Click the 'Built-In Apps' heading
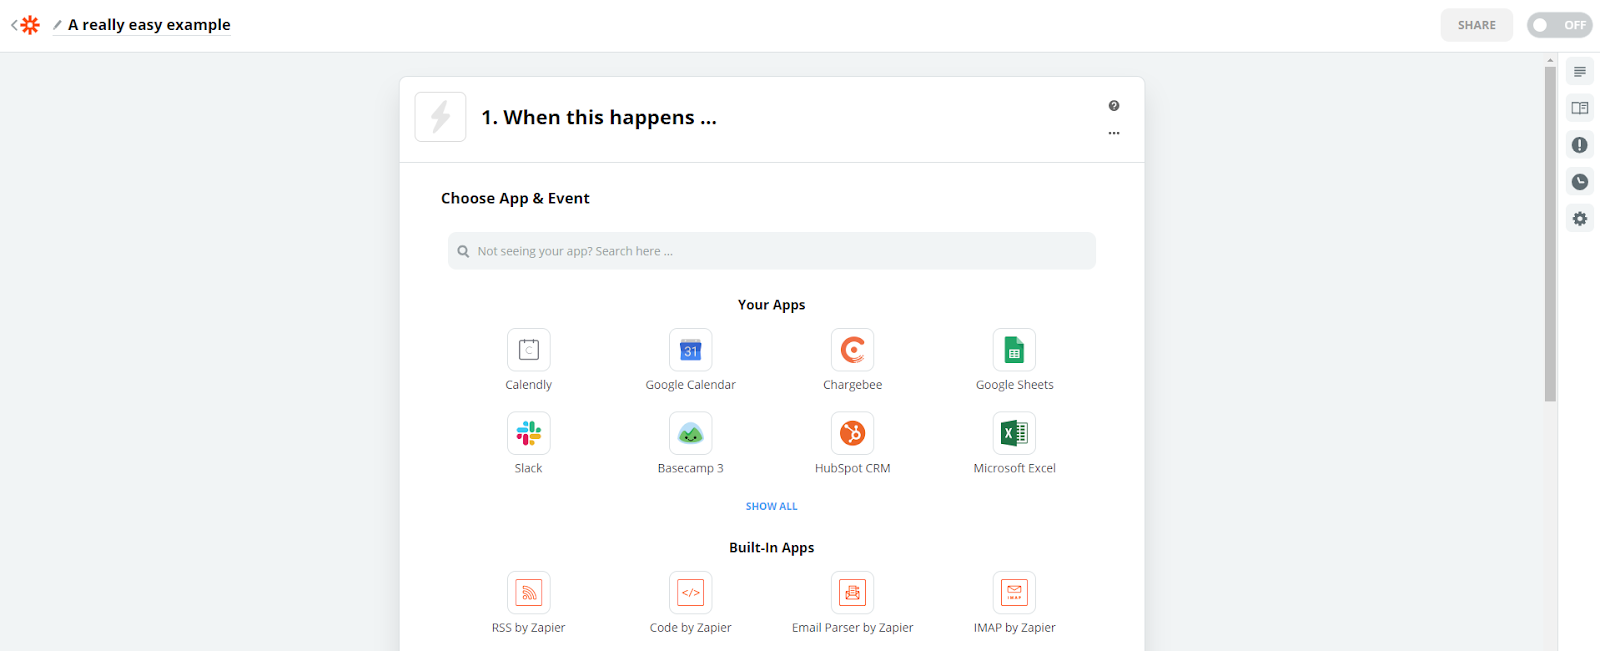This screenshot has height=651, width=1600. 772,548
